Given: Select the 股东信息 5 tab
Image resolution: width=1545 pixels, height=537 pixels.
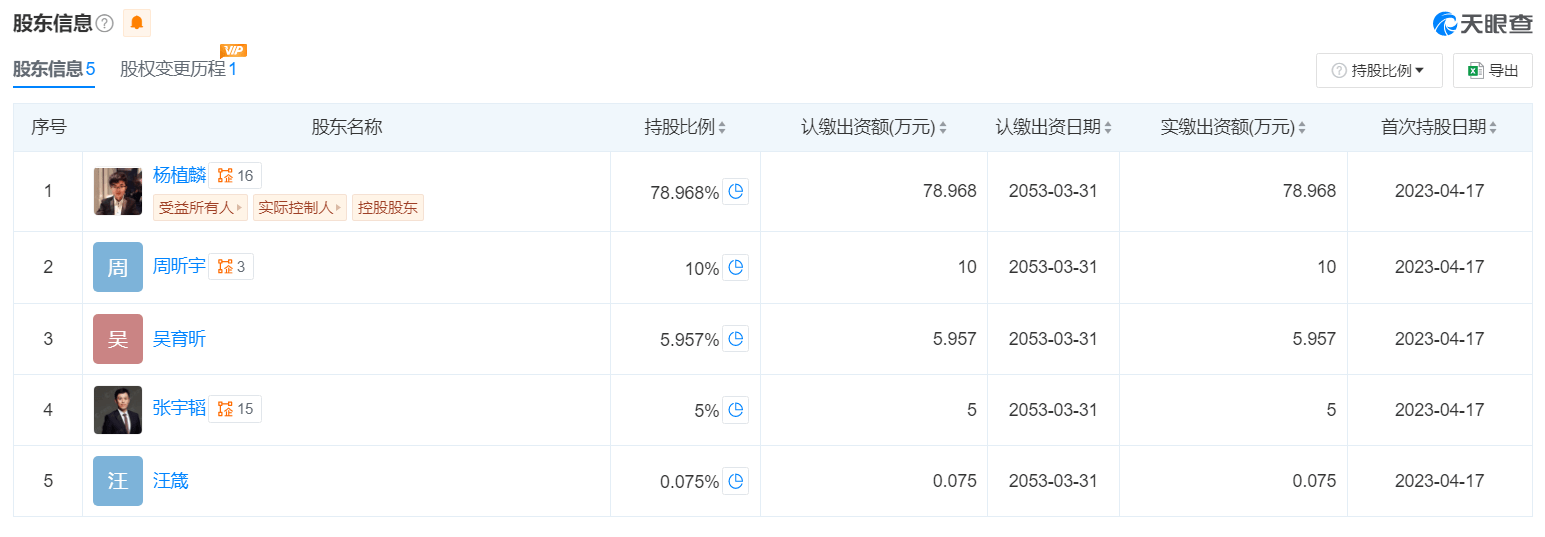Looking at the screenshot, I should coord(54,69).
